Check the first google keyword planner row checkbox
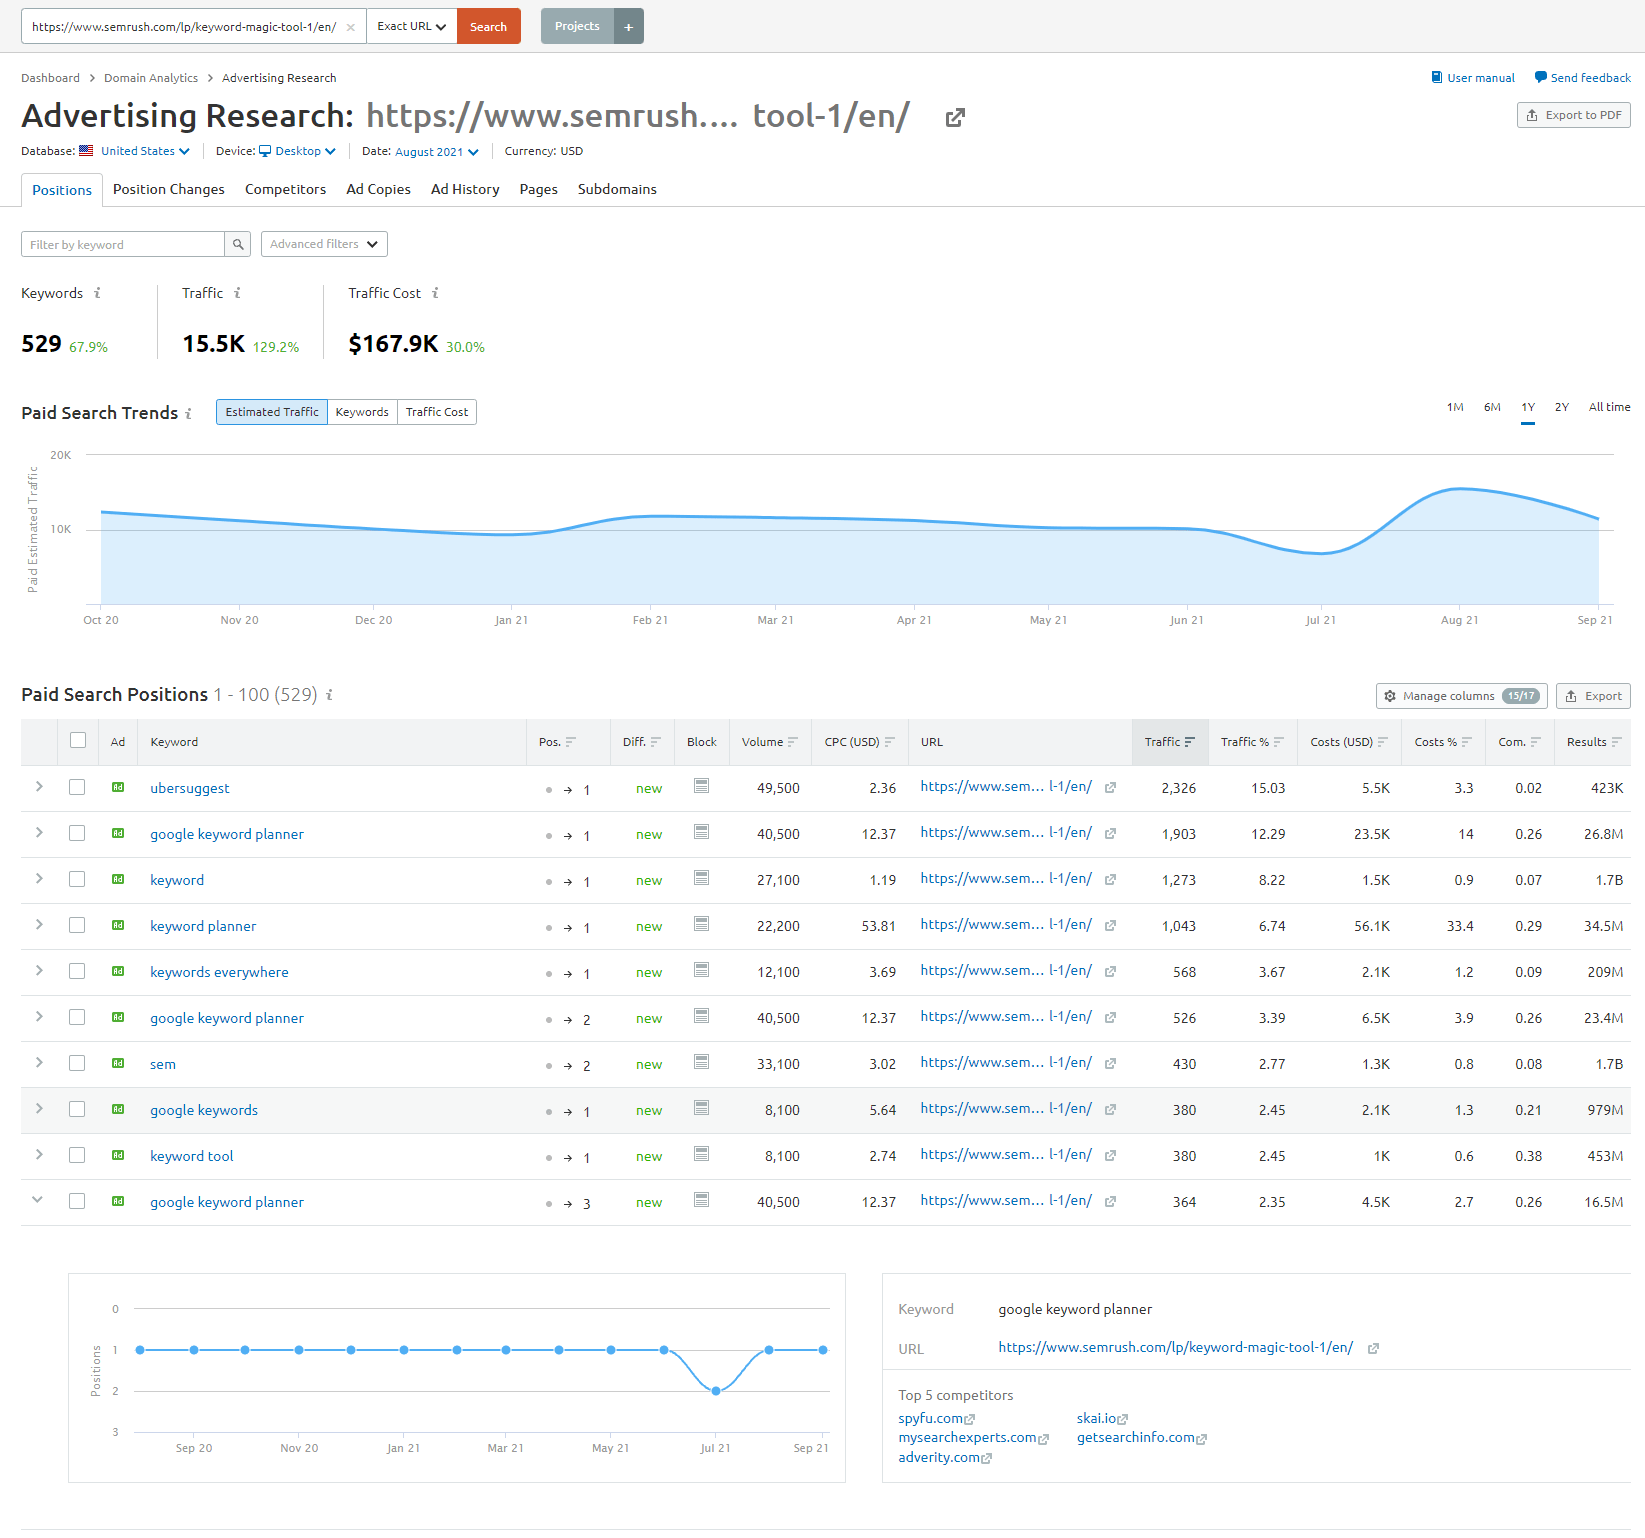 click(77, 833)
